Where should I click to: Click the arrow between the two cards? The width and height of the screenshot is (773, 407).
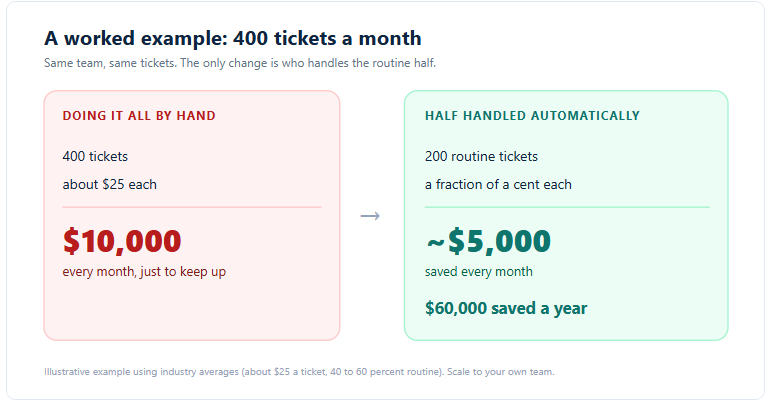point(370,216)
